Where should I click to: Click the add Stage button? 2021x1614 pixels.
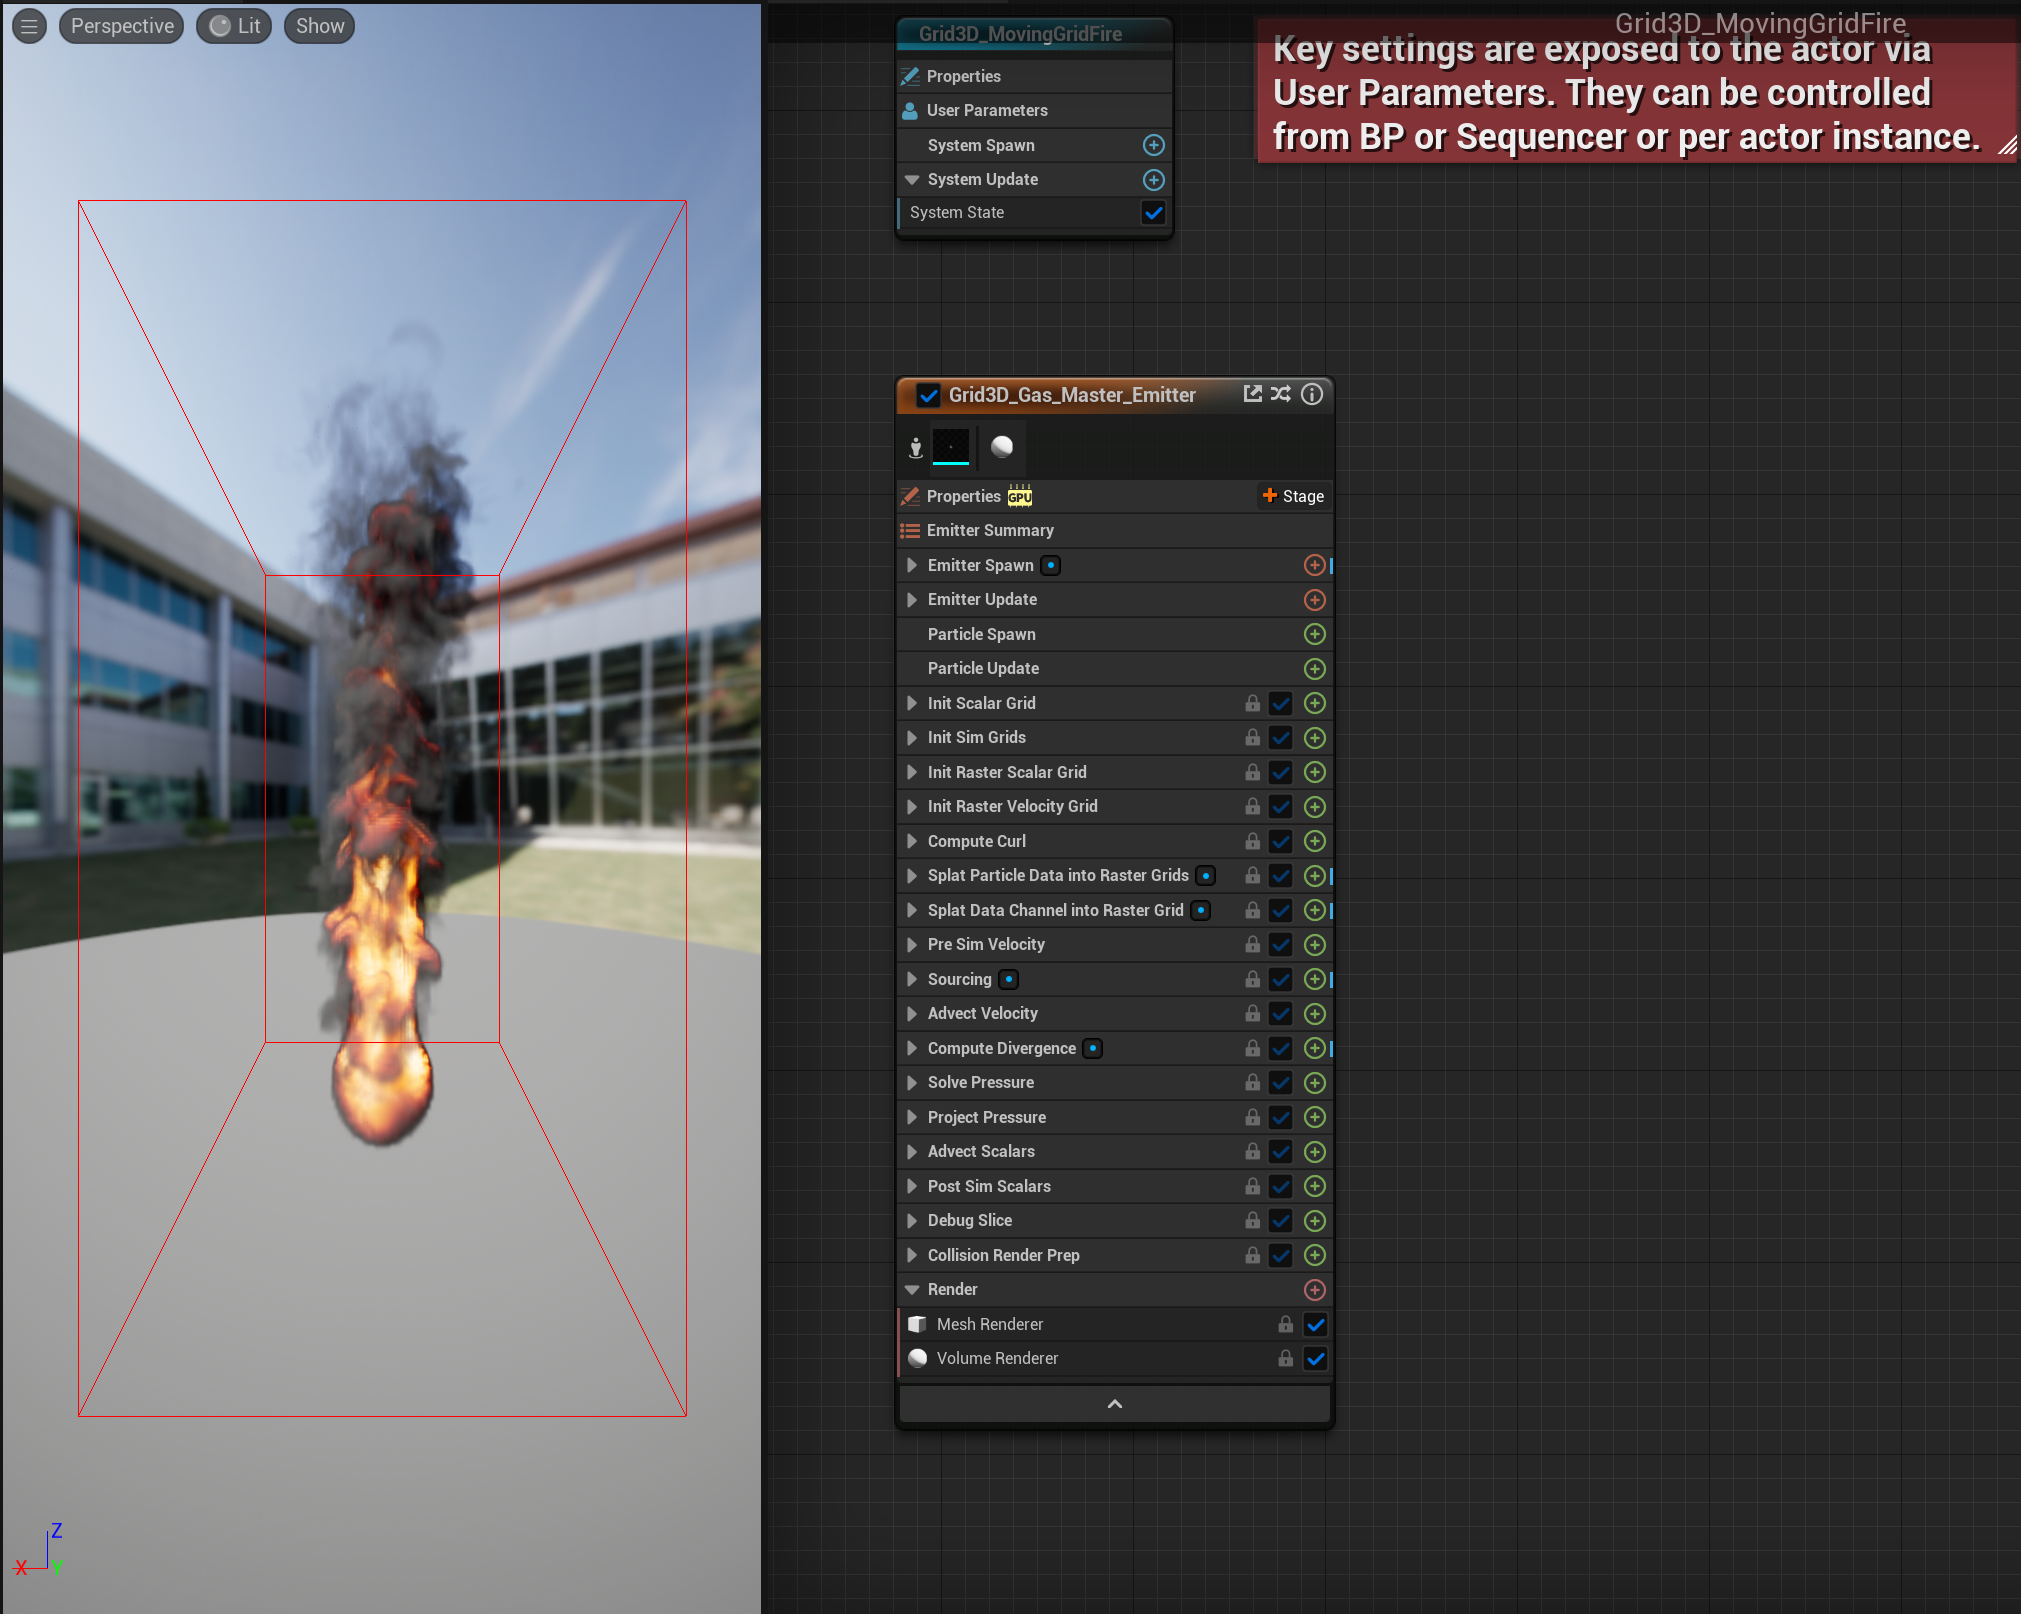click(1293, 496)
